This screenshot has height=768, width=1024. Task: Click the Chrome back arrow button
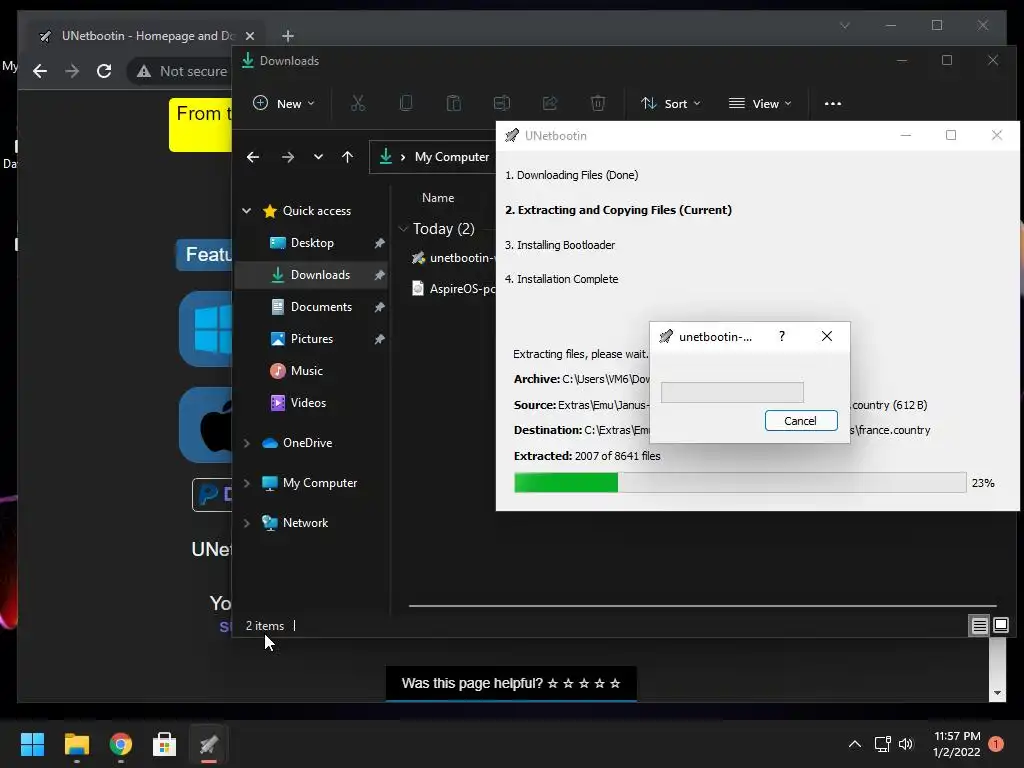pyautogui.click(x=40, y=71)
